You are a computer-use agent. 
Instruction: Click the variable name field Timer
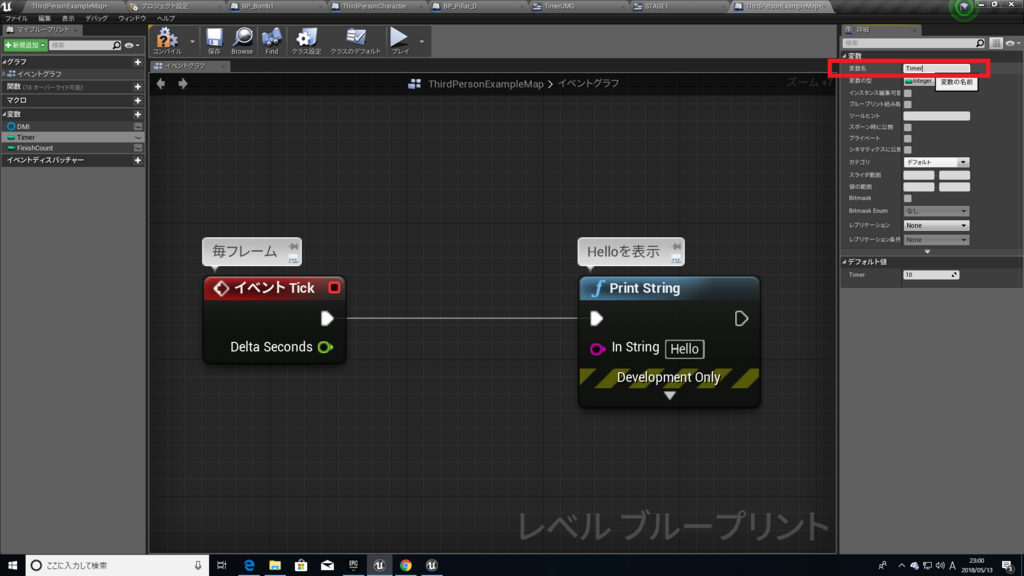[x=936, y=69]
